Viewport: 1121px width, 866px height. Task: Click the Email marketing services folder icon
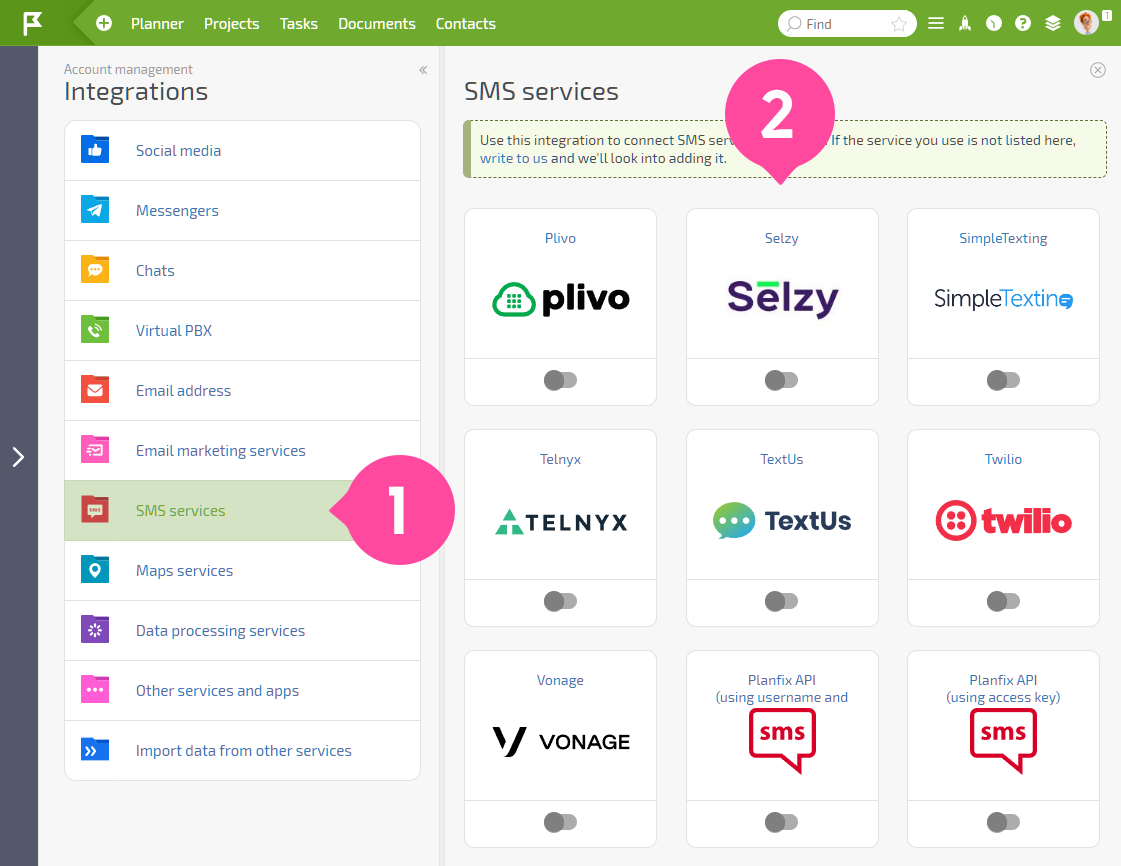pyautogui.click(x=95, y=450)
